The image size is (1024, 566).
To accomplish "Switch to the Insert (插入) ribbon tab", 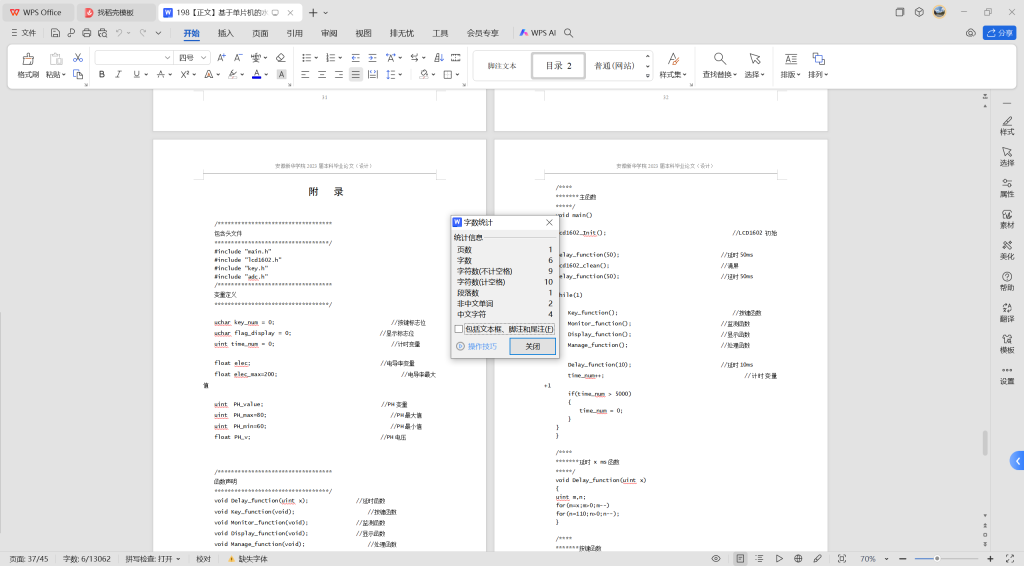I will [225, 33].
